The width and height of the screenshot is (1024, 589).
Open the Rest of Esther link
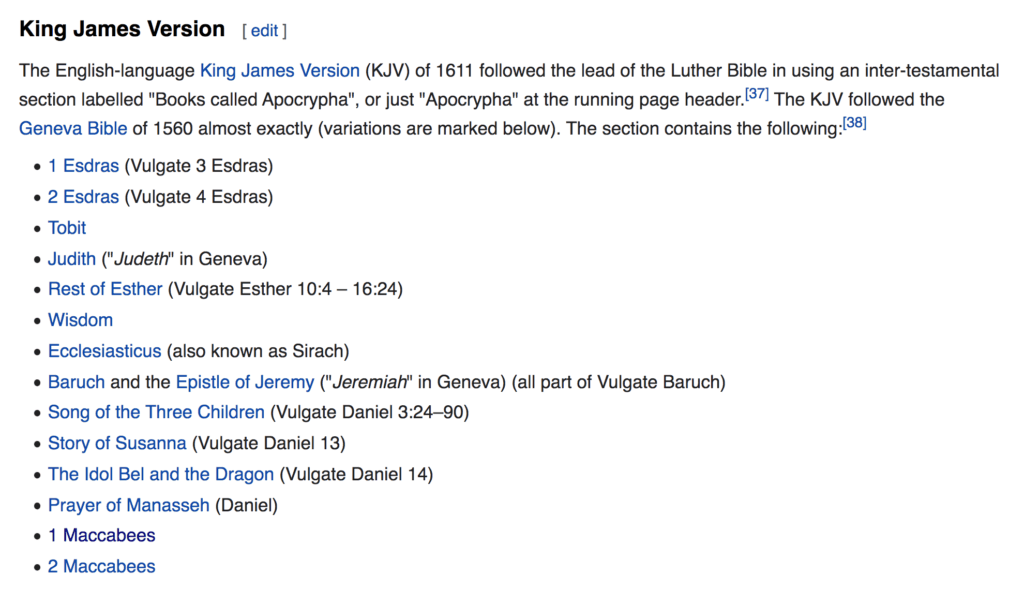pos(105,289)
